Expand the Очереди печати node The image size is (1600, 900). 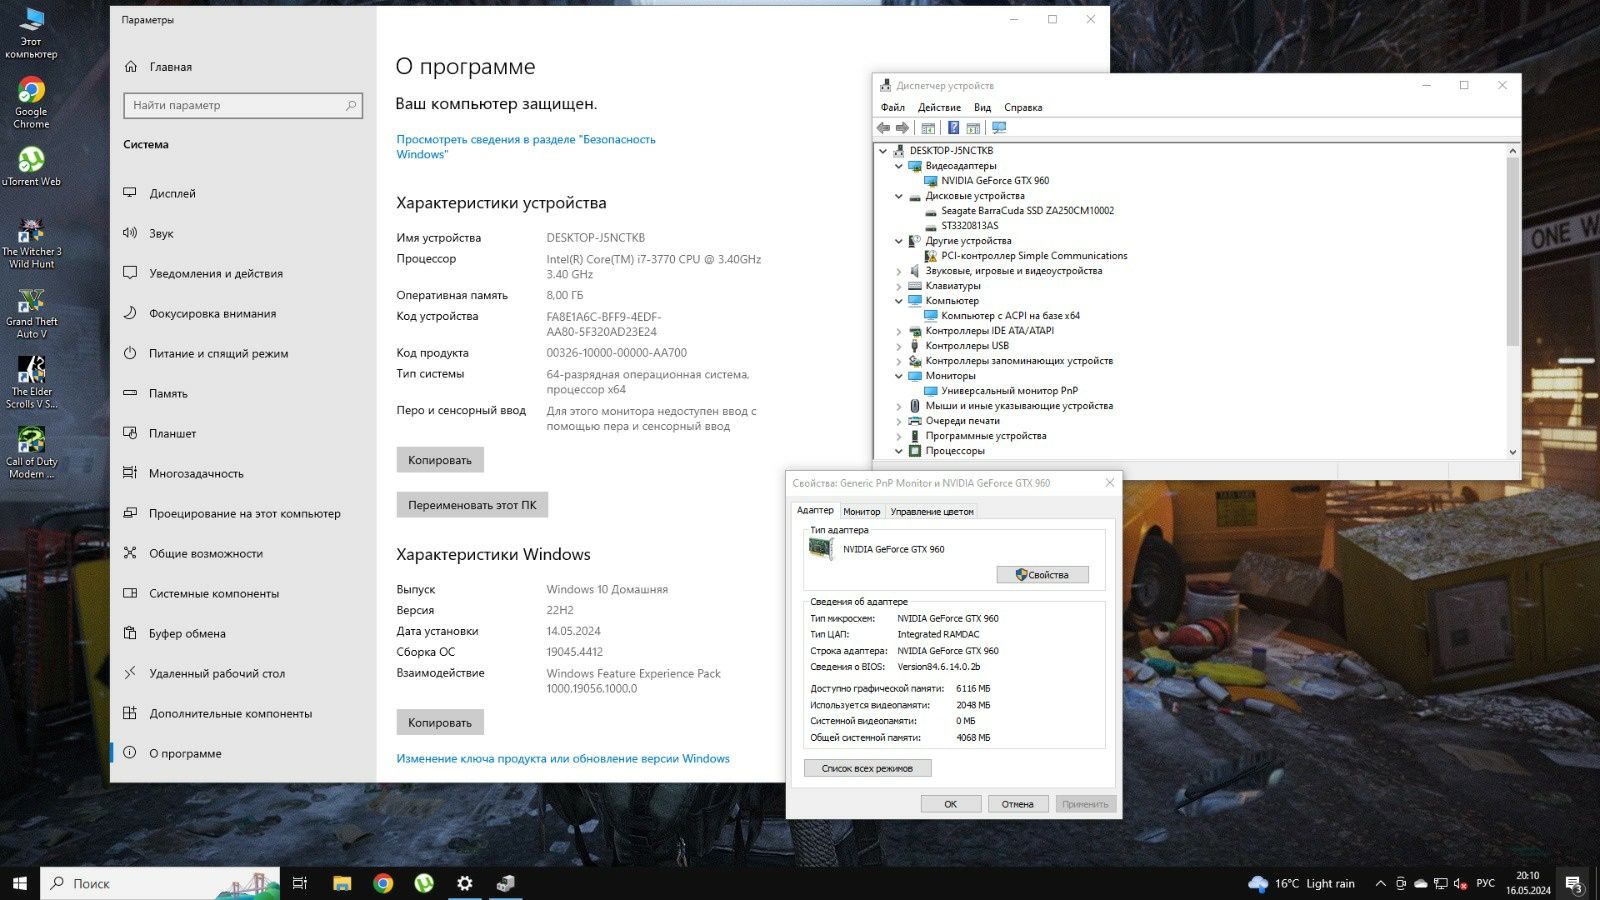898,421
